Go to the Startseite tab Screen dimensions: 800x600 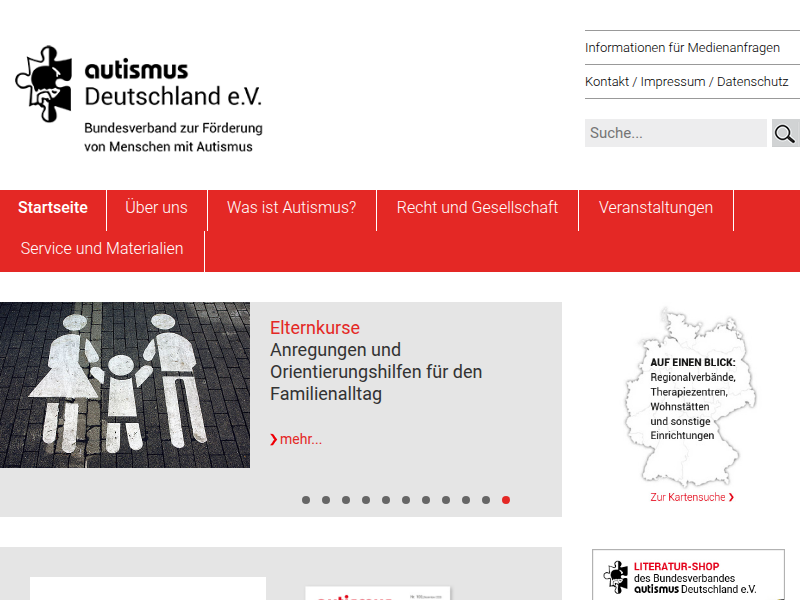pyautogui.click(x=53, y=208)
